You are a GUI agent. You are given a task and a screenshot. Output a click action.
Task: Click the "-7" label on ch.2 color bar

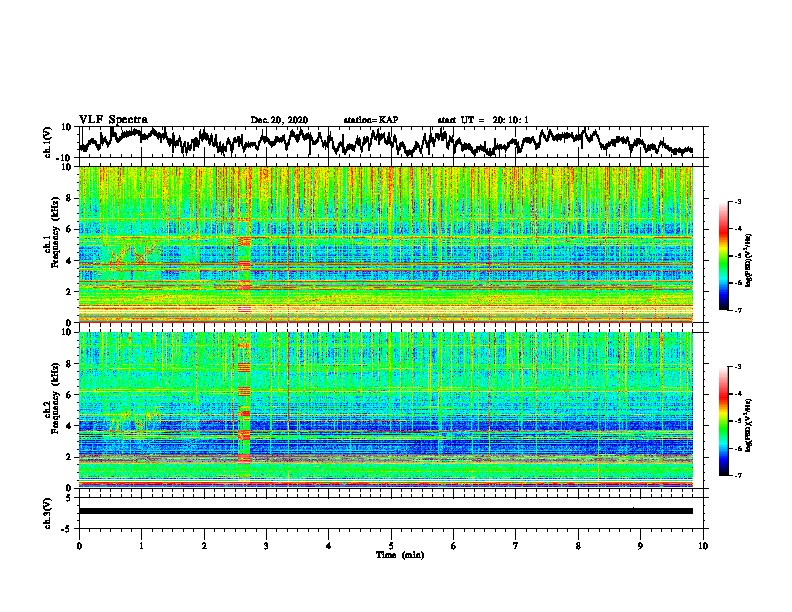click(x=737, y=476)
